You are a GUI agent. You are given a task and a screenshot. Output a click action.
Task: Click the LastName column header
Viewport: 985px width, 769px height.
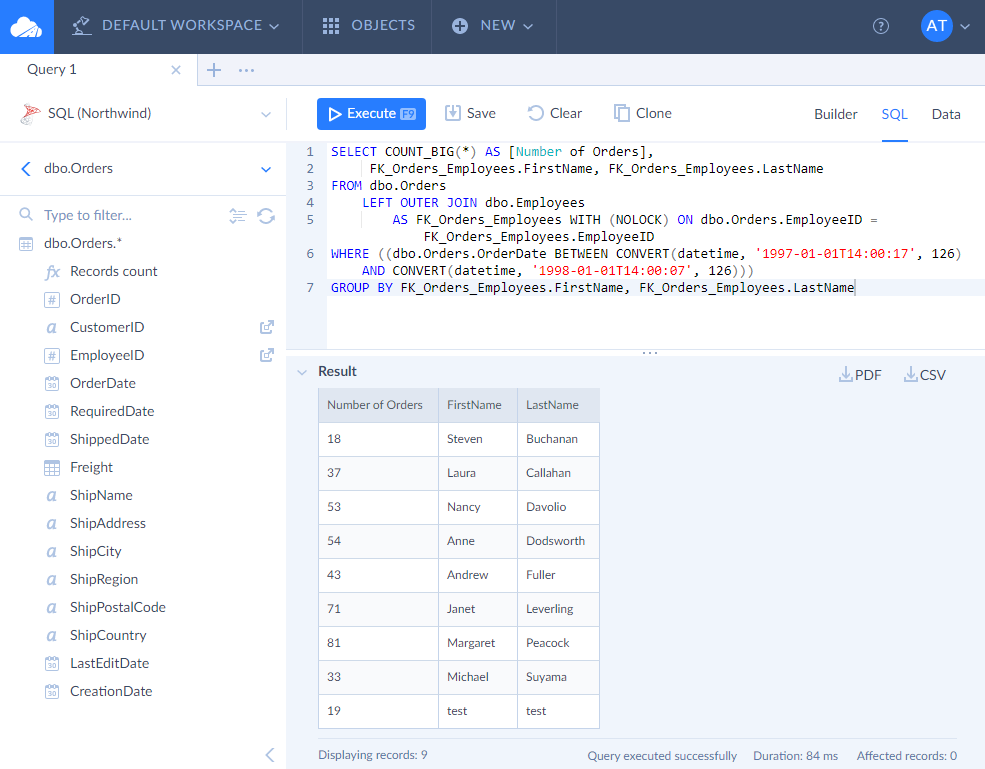558,405
